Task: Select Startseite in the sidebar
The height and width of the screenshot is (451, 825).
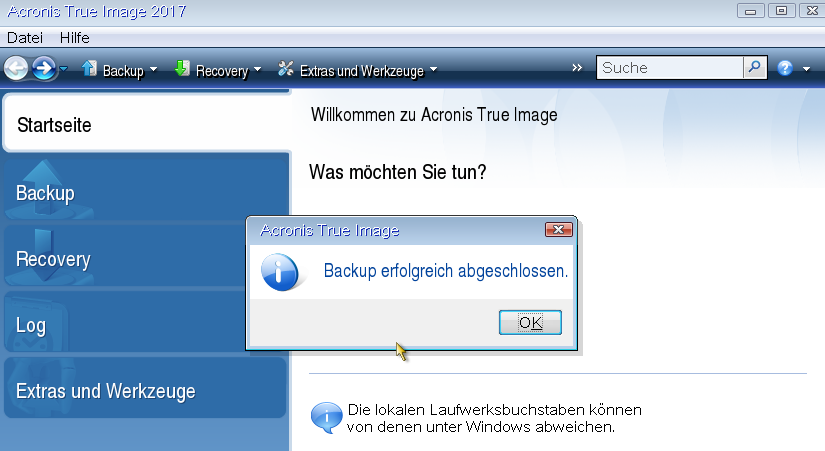Action: click(x=146, y=125)
